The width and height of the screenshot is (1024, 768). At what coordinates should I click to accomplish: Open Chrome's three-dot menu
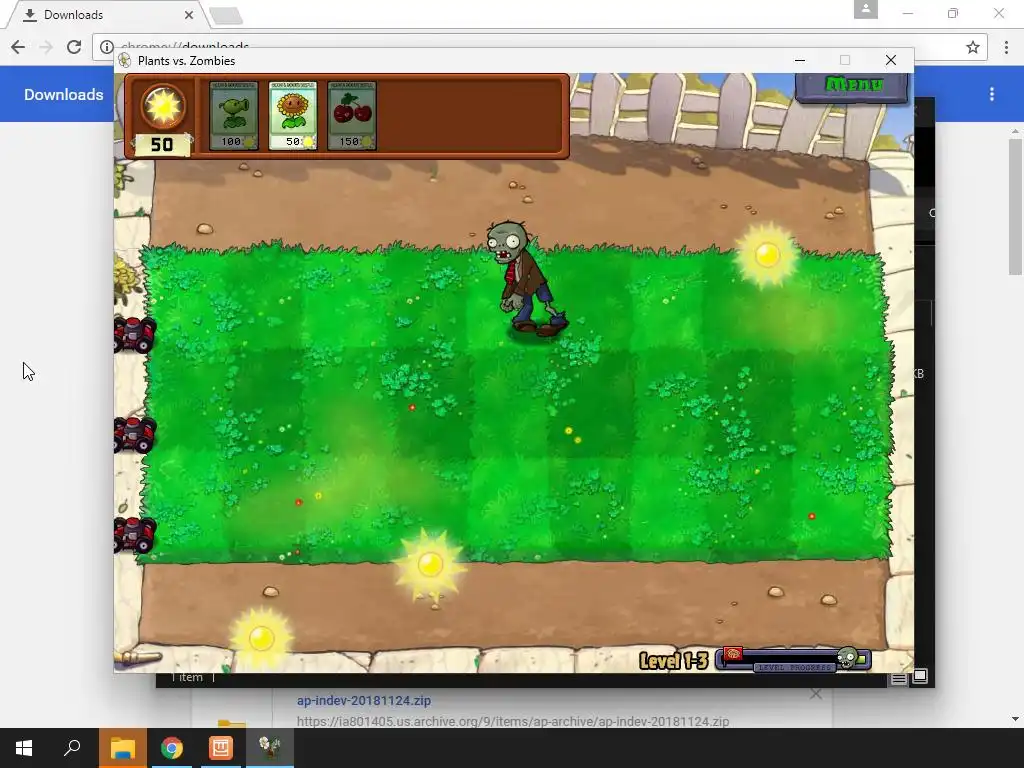point(1006,47)
